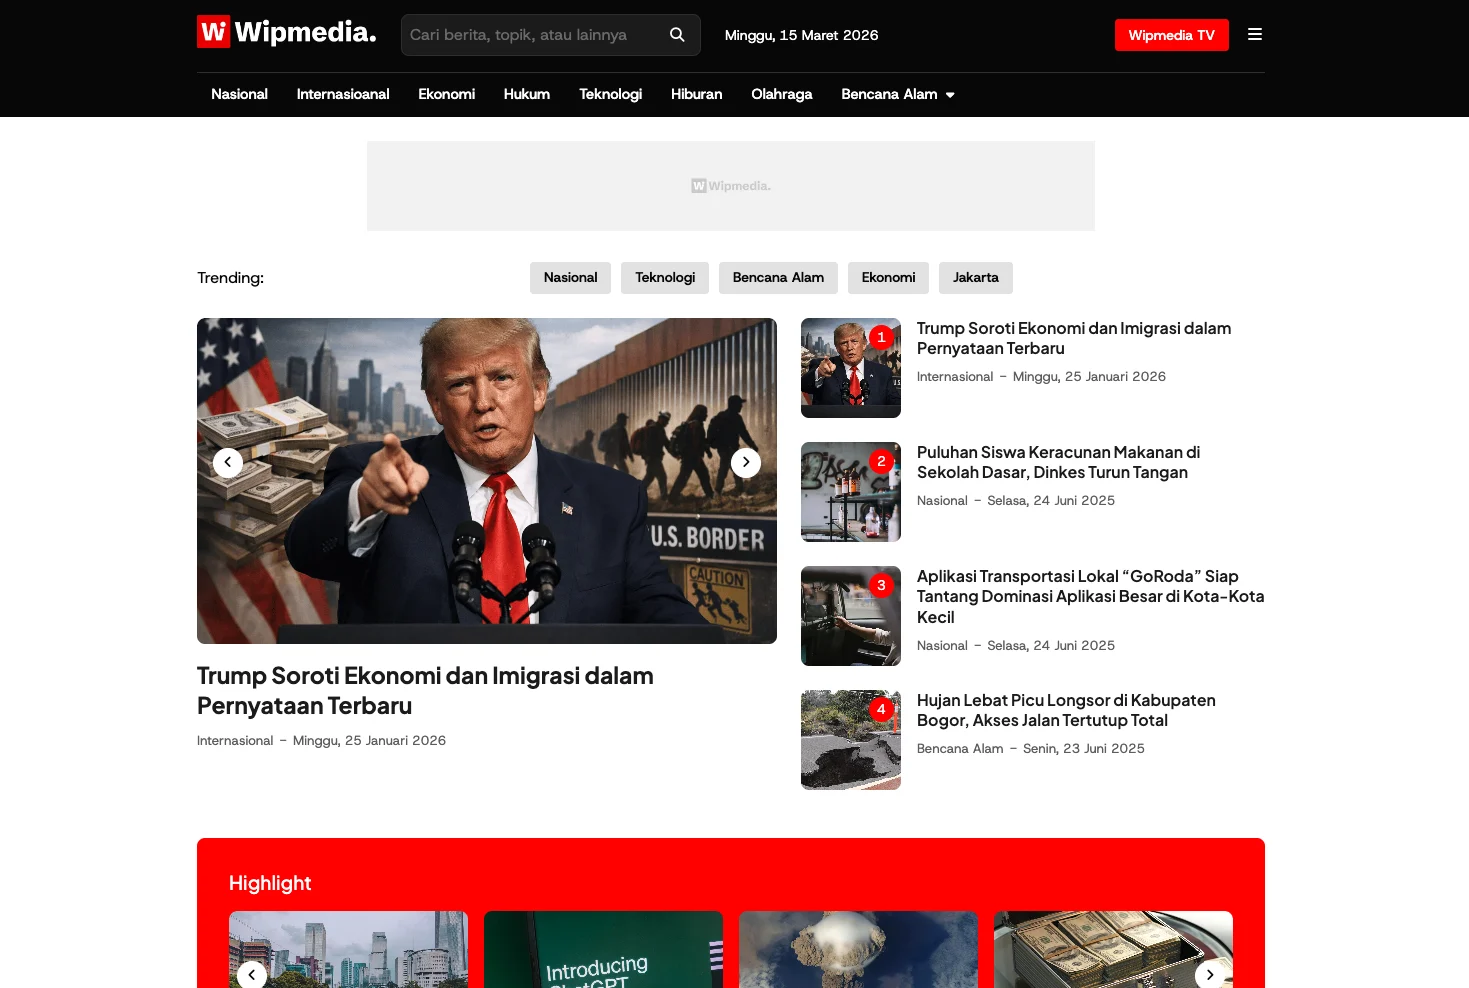Click the Highlight carousel left arrow

click(x=251, y=974)
